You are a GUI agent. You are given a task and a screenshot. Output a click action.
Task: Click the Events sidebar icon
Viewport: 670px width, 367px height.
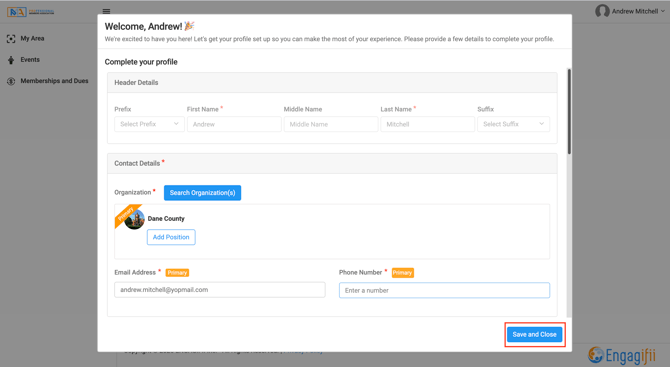tap(11, 60)
